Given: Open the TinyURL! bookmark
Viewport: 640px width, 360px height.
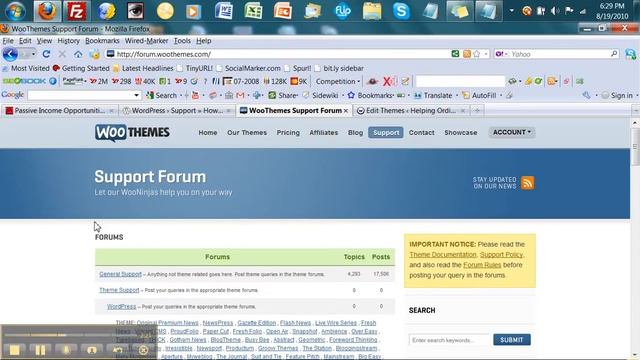Looking at the screenshot, I should 195,68.
